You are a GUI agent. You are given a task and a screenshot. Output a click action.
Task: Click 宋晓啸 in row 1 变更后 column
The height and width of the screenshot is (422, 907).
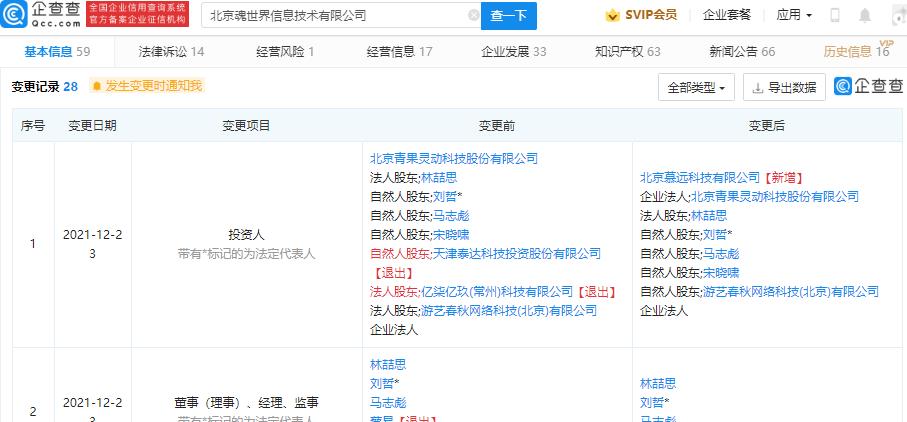point(721,272)
